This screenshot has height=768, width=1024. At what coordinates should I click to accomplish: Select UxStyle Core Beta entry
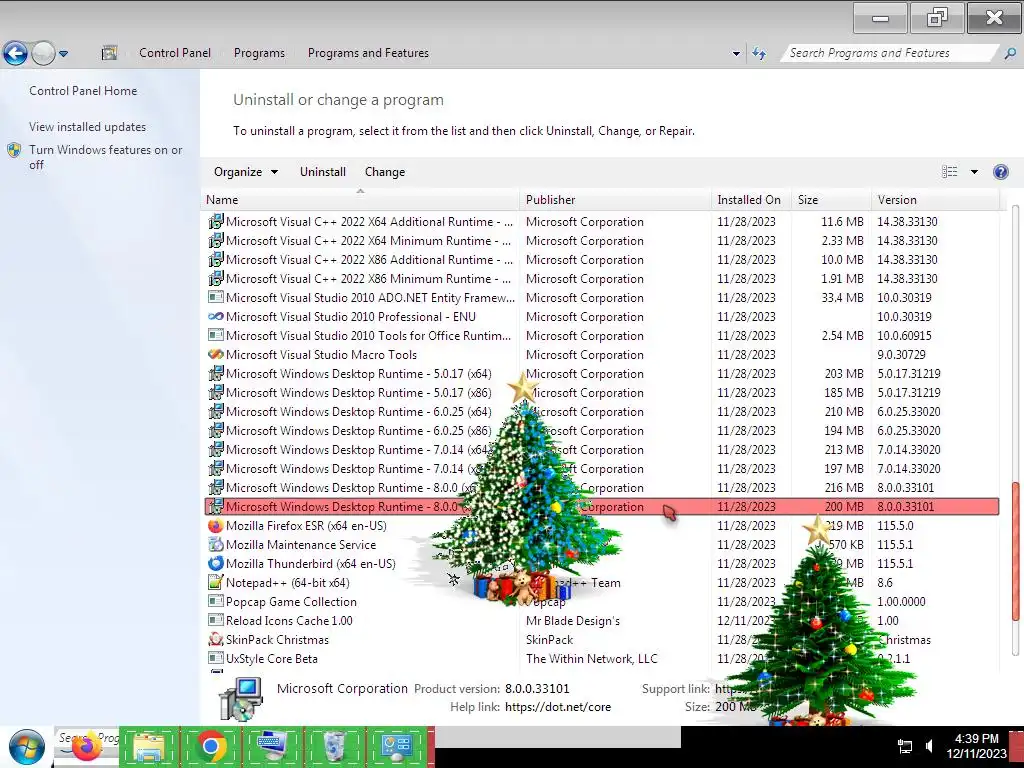272,658
